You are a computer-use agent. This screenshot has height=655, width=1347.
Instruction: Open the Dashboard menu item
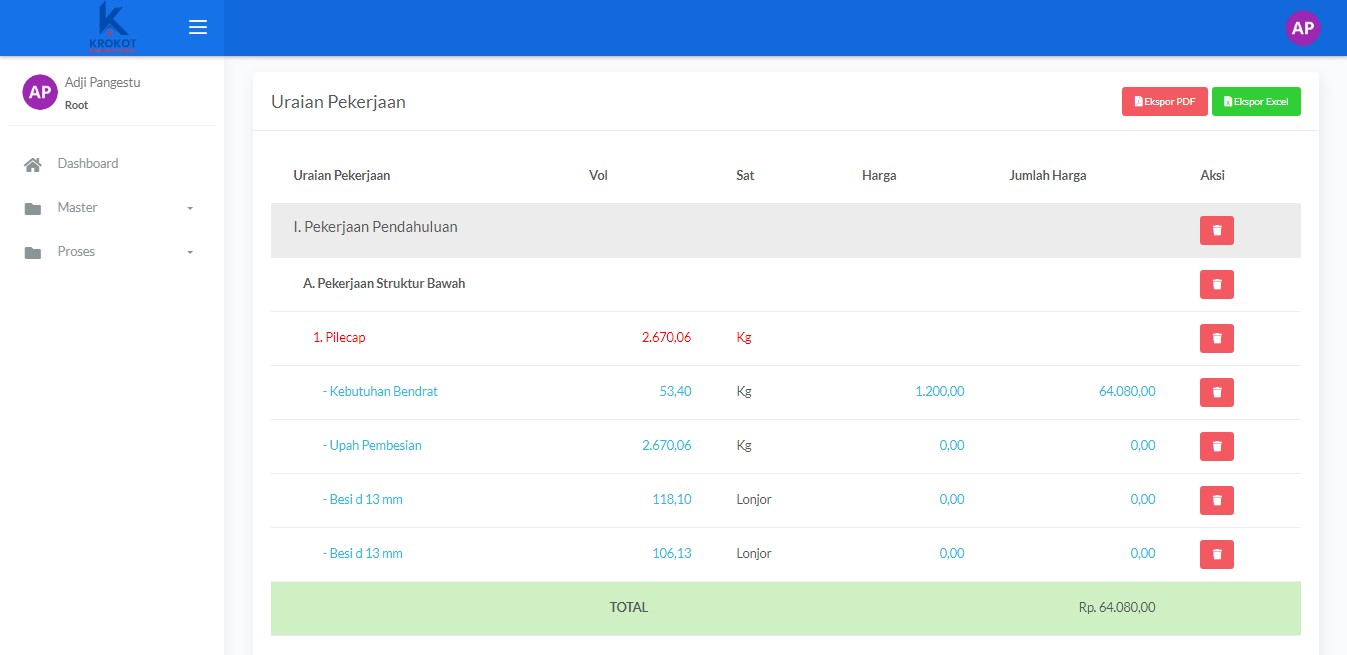[88, 163]
